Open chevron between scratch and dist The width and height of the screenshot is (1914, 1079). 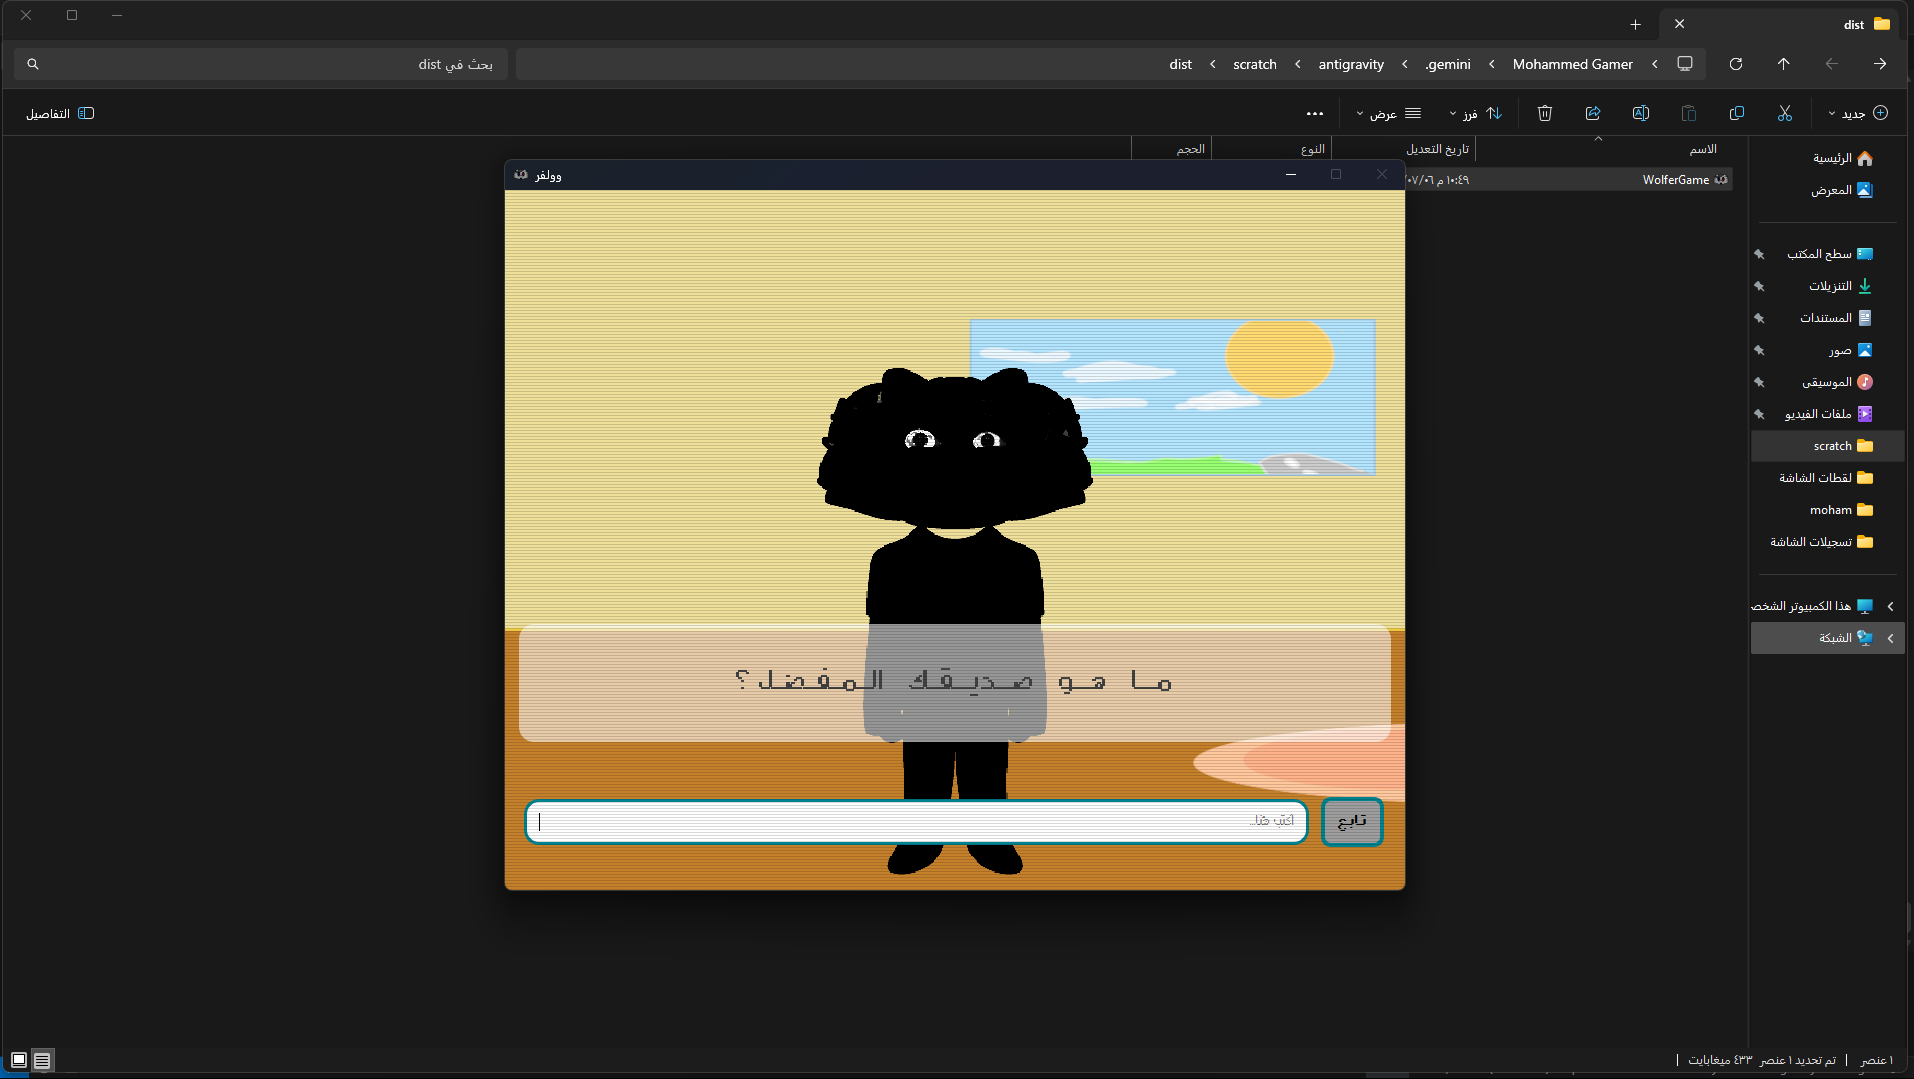coord(1213,64)
